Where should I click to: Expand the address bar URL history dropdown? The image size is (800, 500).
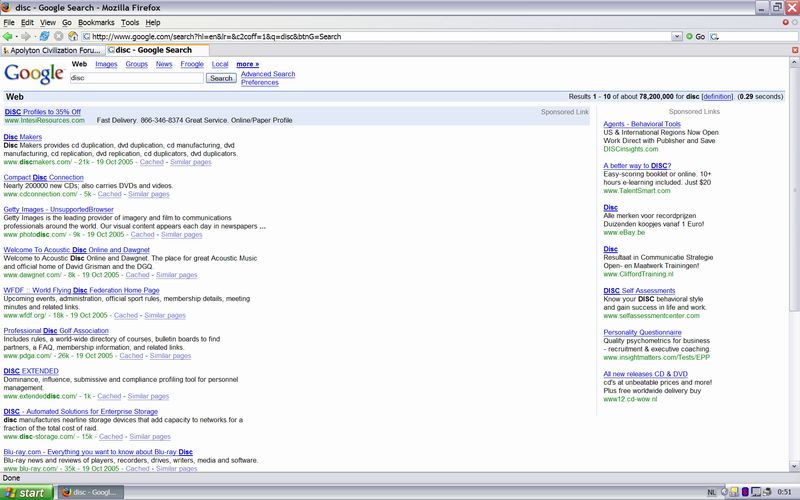pyautogui.click(x=677, y=36)
